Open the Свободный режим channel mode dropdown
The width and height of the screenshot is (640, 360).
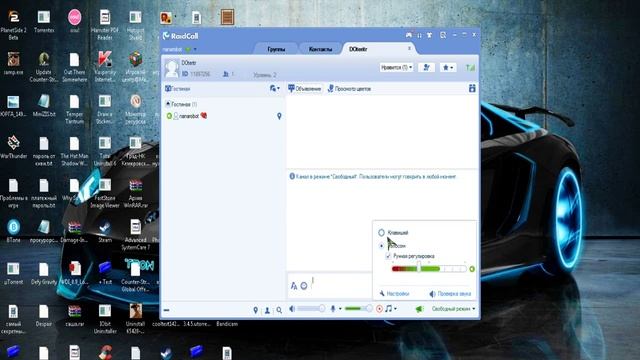pos(453,309)
